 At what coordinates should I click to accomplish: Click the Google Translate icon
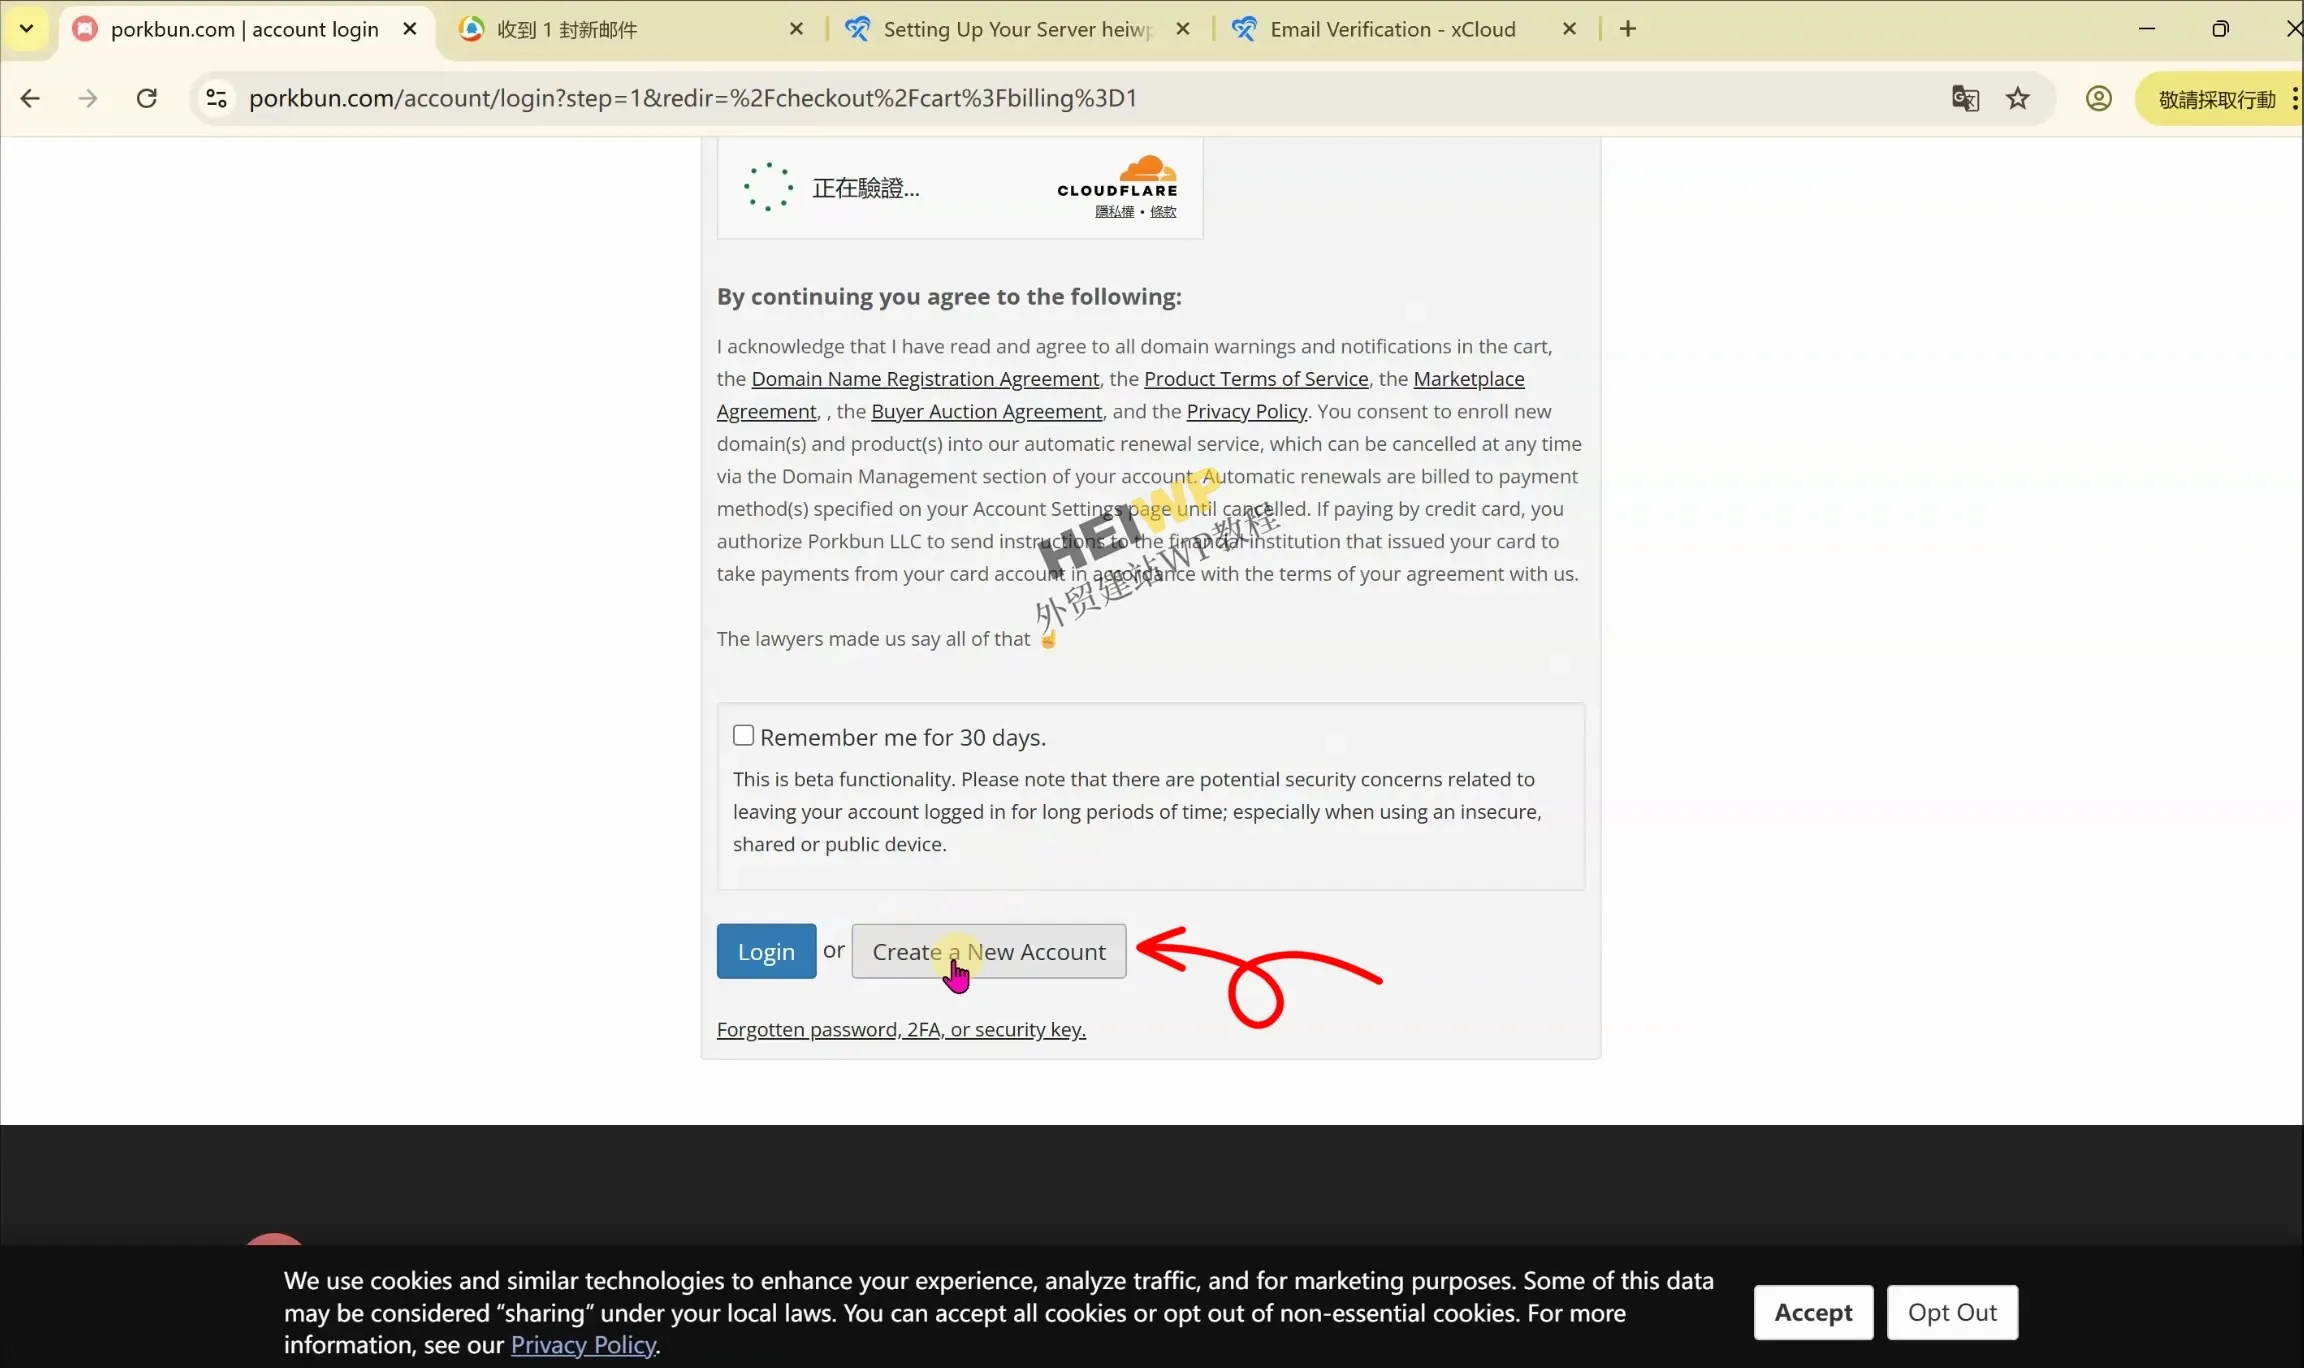[1965, 98]
